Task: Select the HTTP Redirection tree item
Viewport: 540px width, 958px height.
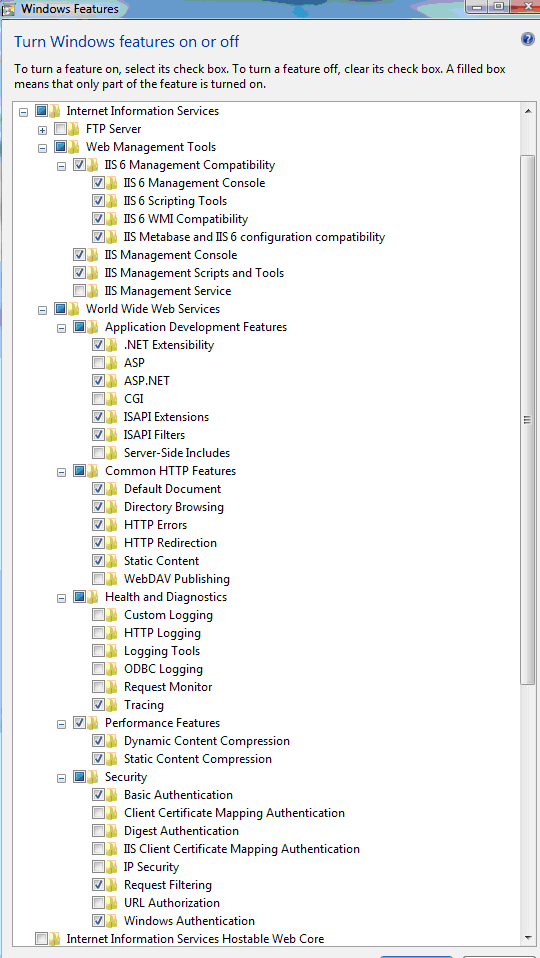Action: [x=170, y=543]
